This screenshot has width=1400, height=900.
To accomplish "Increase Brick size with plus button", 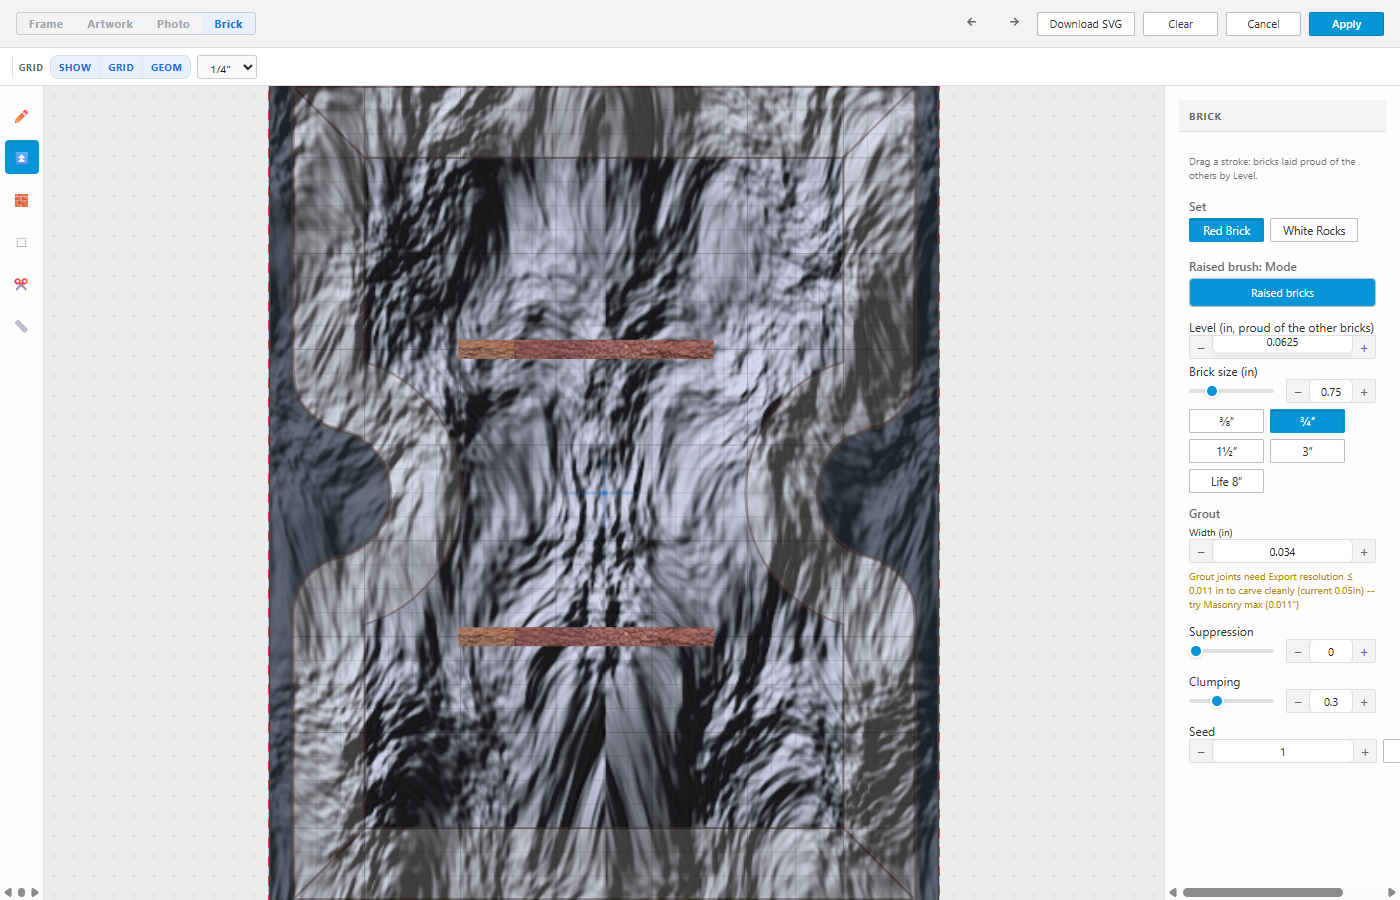I will pos(1364,392).
